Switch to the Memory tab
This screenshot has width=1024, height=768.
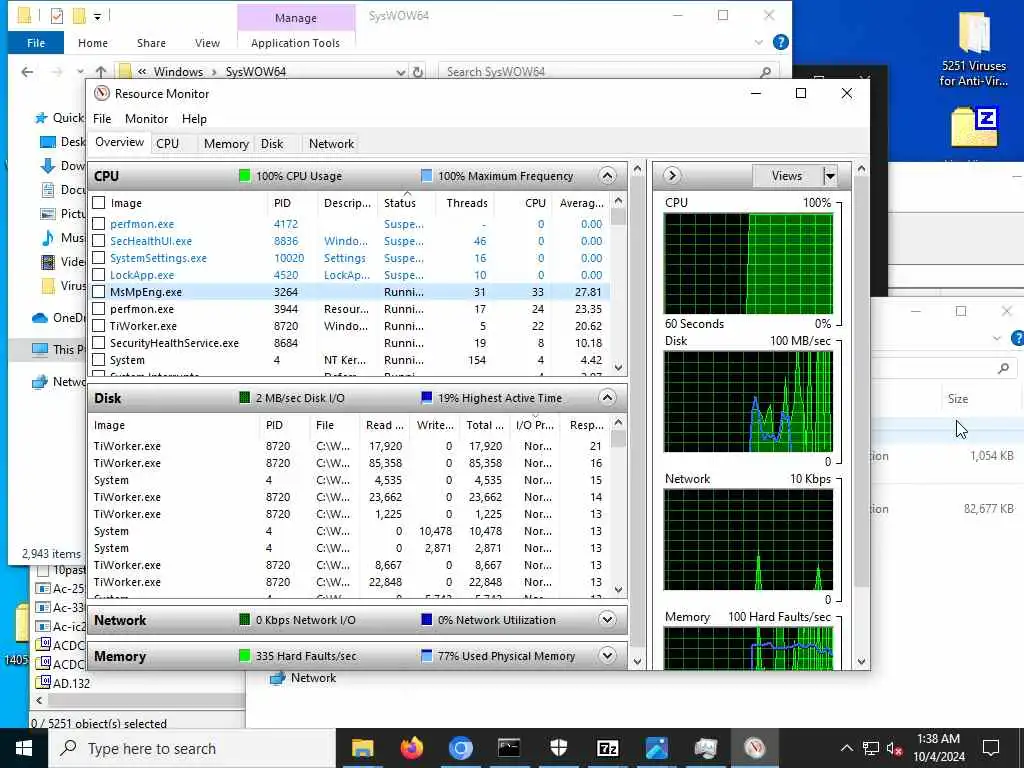coord(226,144)
